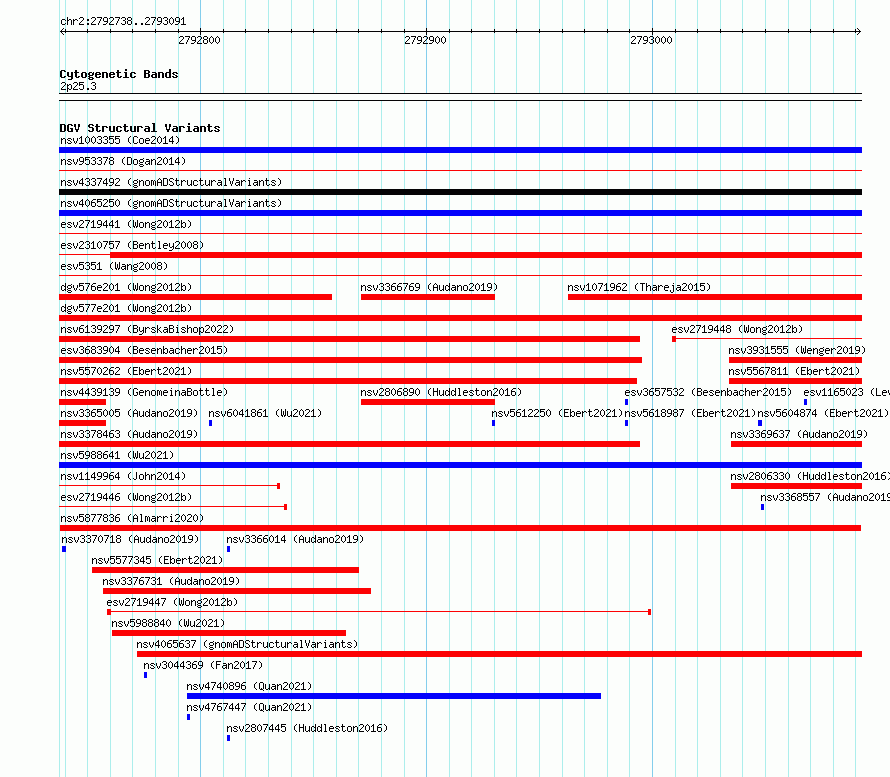Select nsv3931555 (Wenger2019) label

point(797,350)
